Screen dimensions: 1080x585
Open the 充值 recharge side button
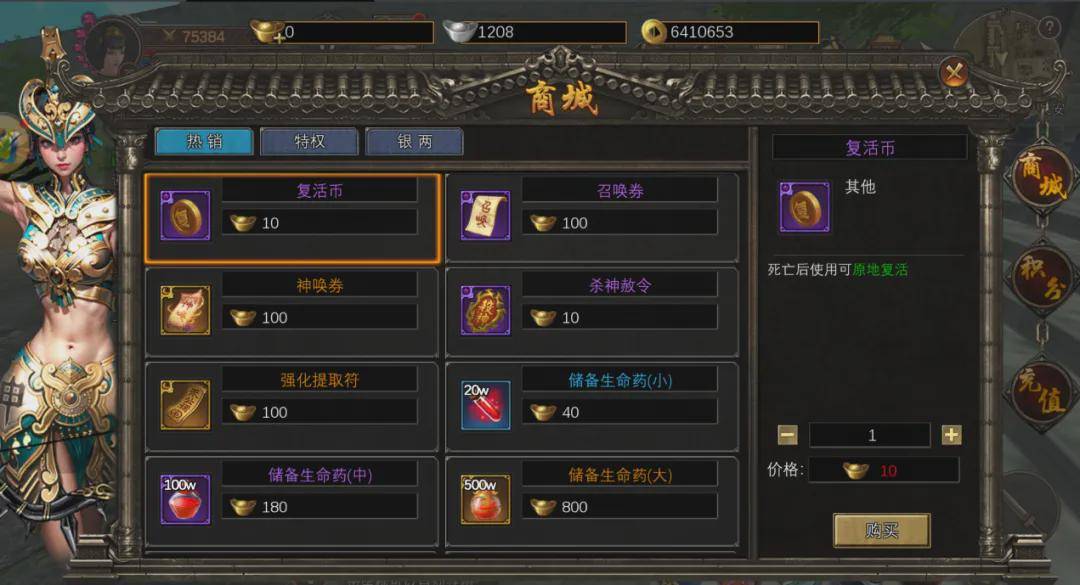pos(1043,391)
